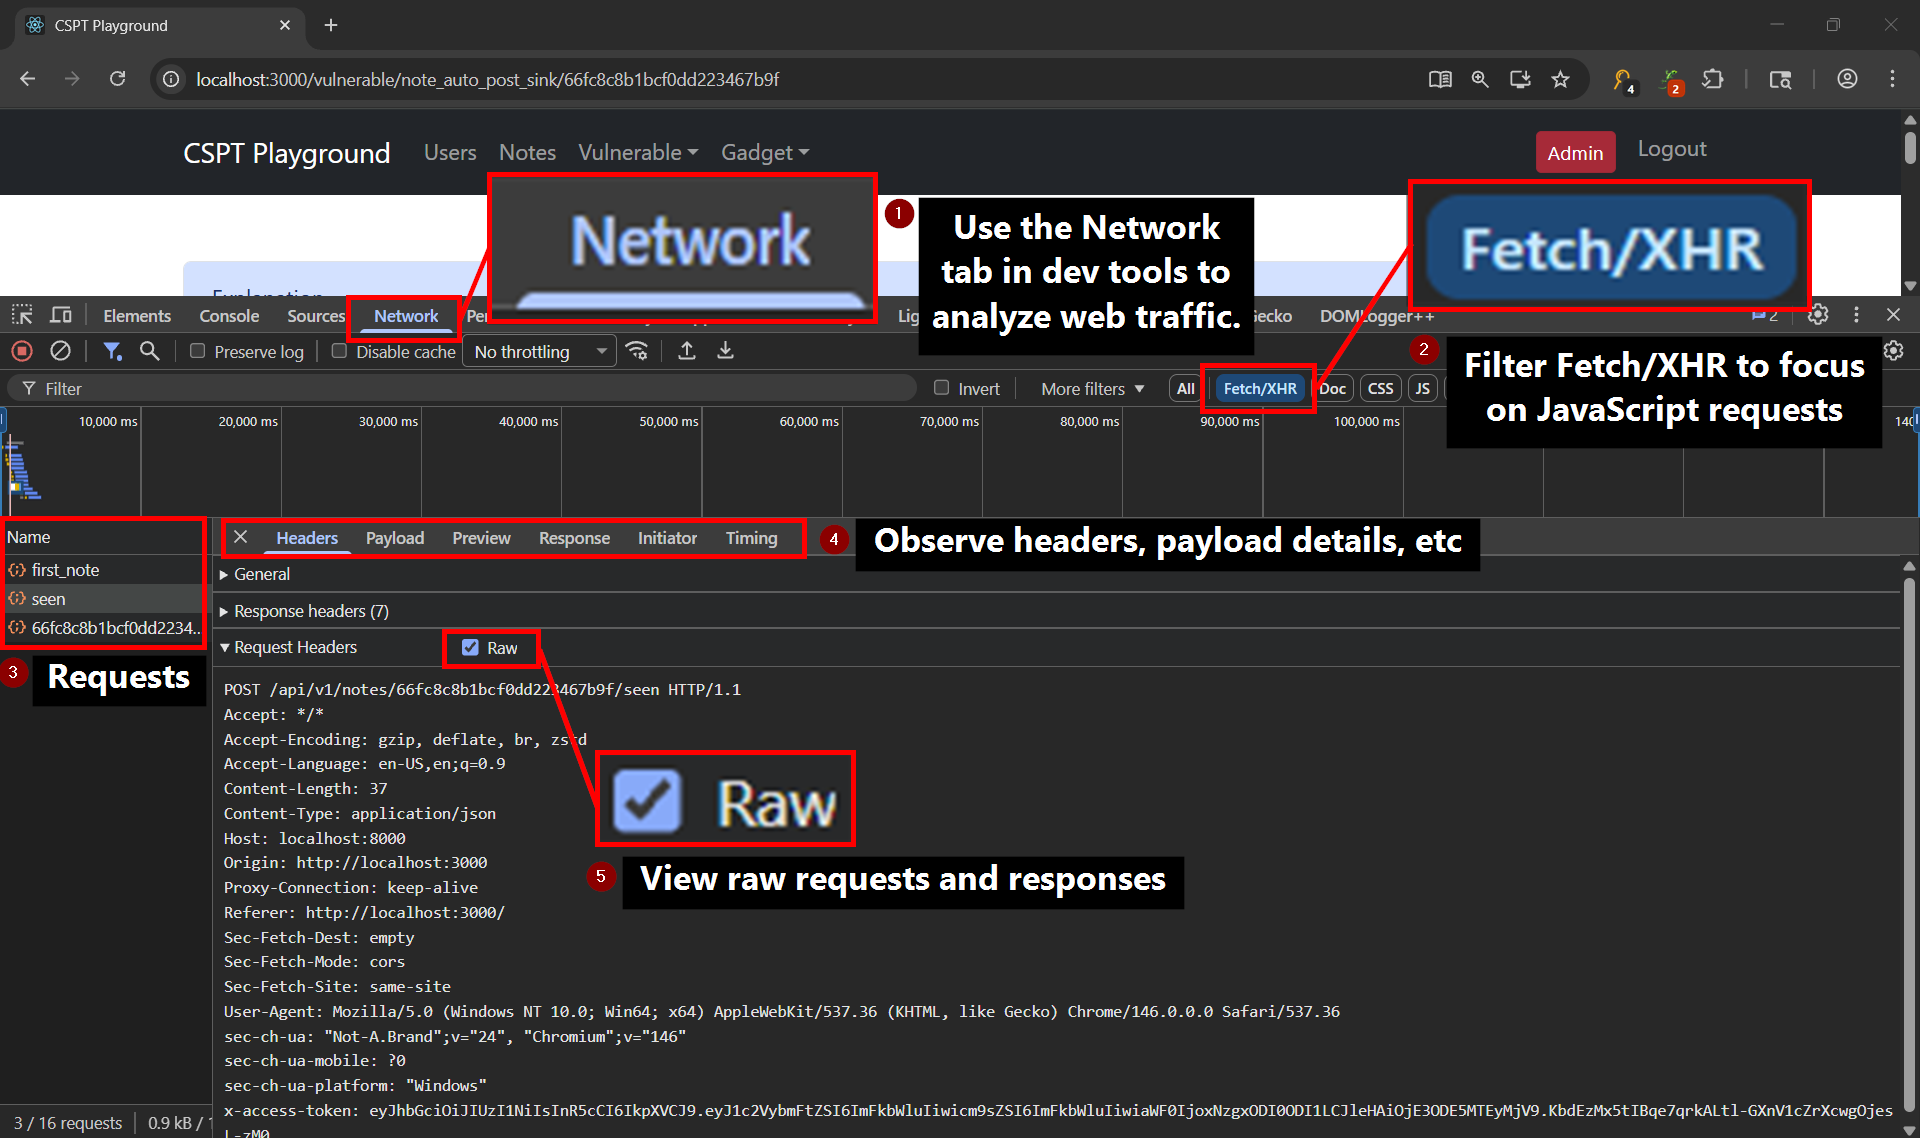Enable the Preserve log checkbox
This screenshot has width=1920, height=1138.
[x=197, y=351]
